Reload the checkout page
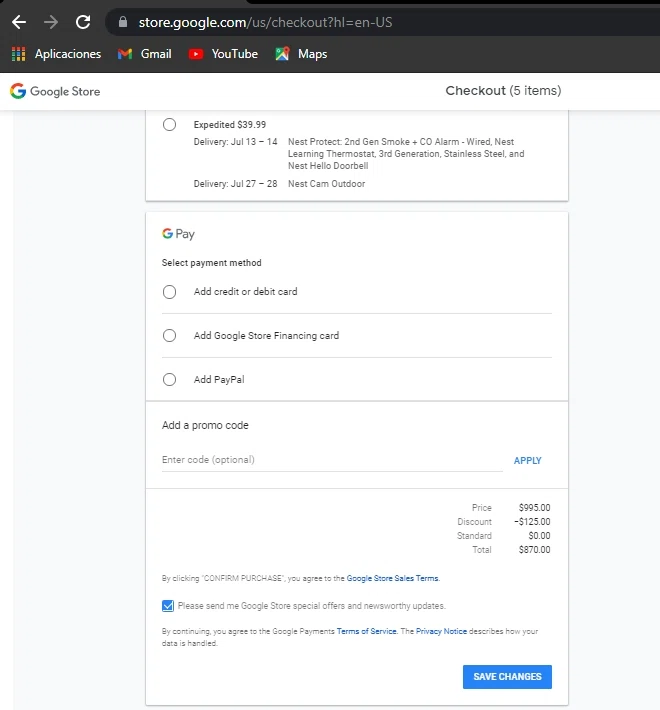Image resolution: width=660 pixels, height=710 pixels. tap(83, 21)
